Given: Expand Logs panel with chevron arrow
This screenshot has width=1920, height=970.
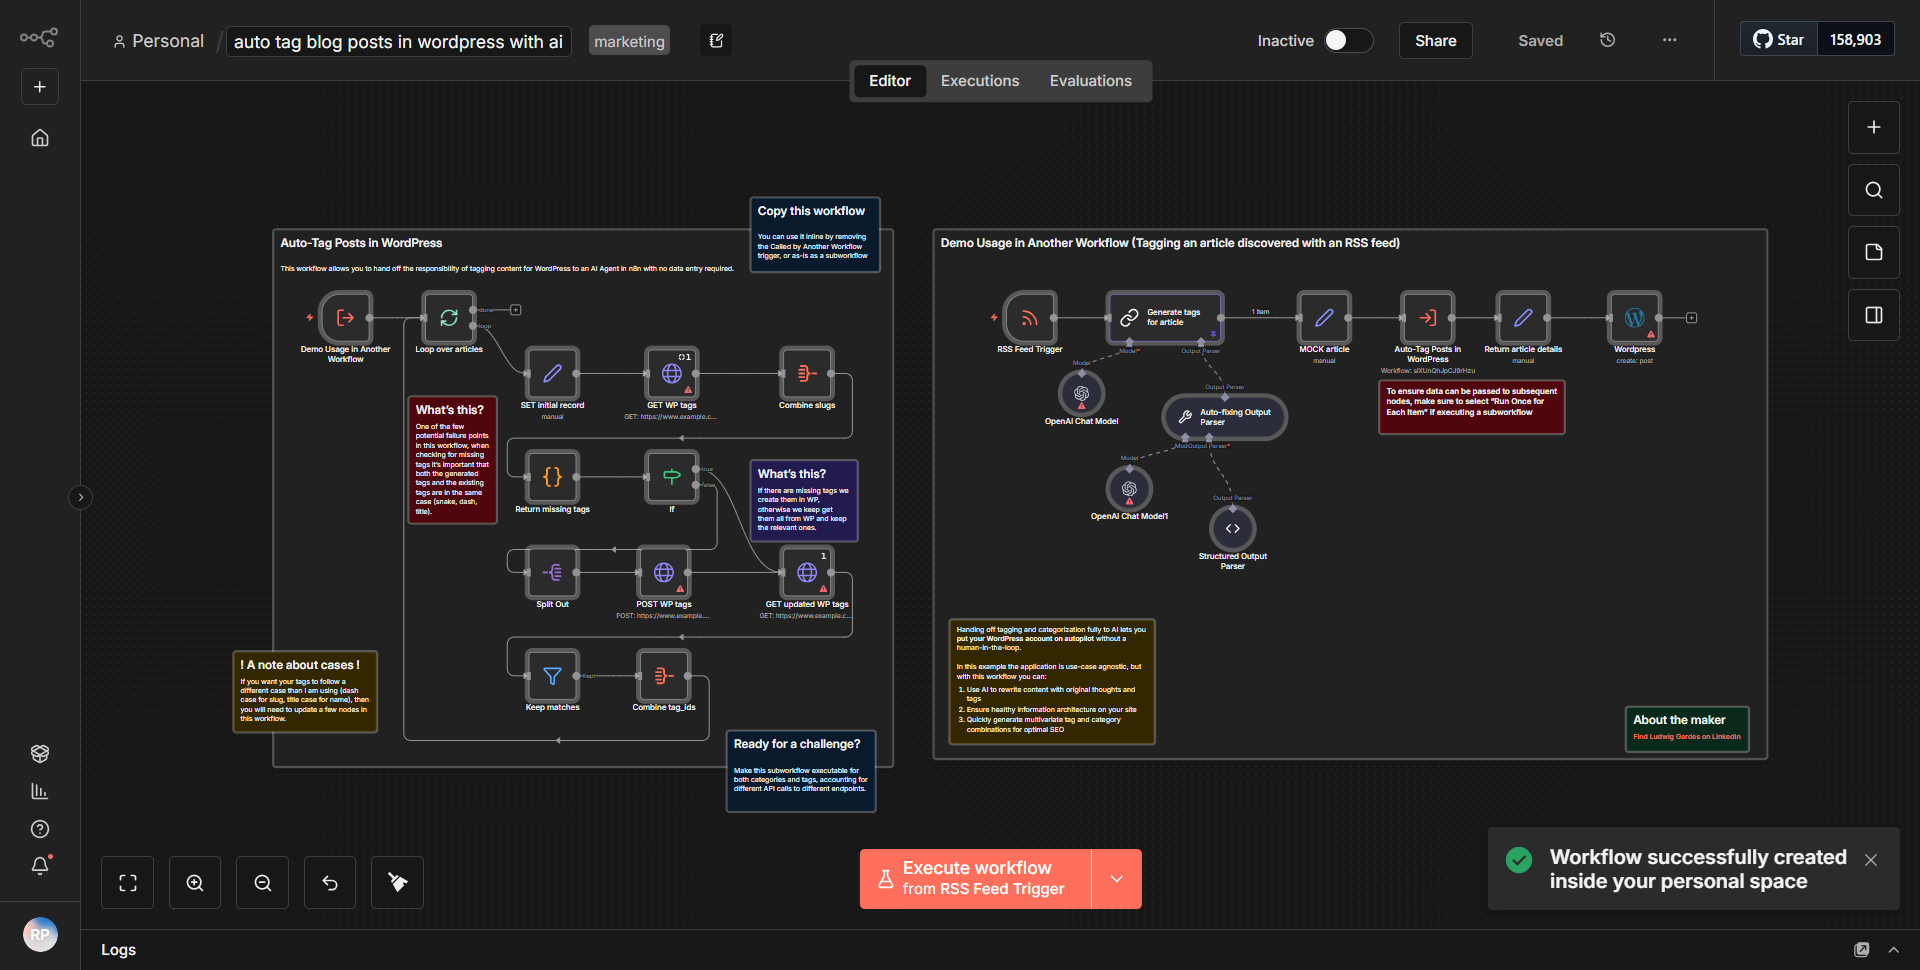Looking at the screenshot, I should (1893, 950).
